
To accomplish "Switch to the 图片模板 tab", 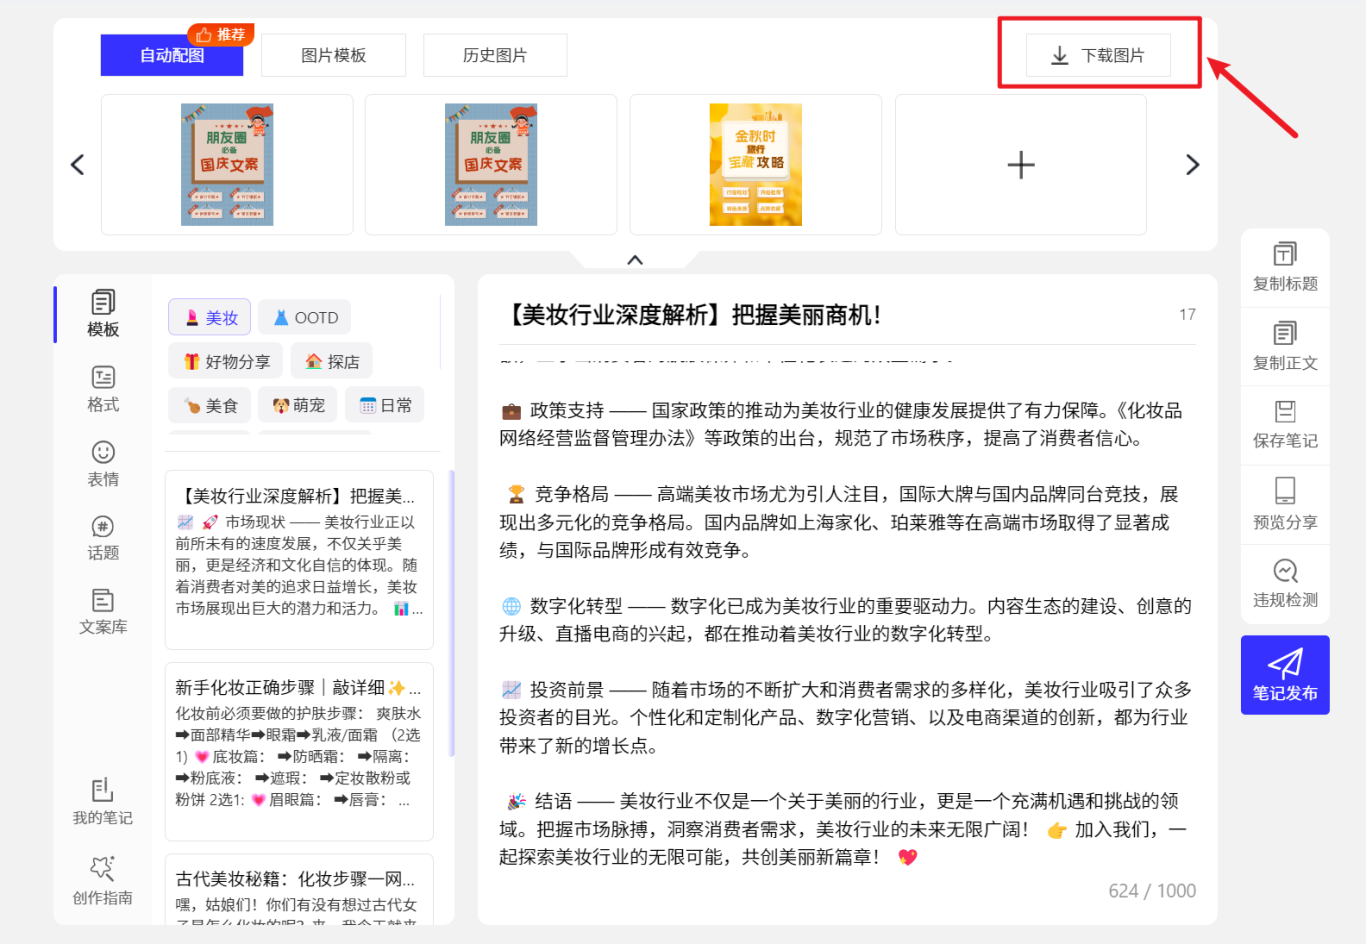I will (x=333, y=55).
